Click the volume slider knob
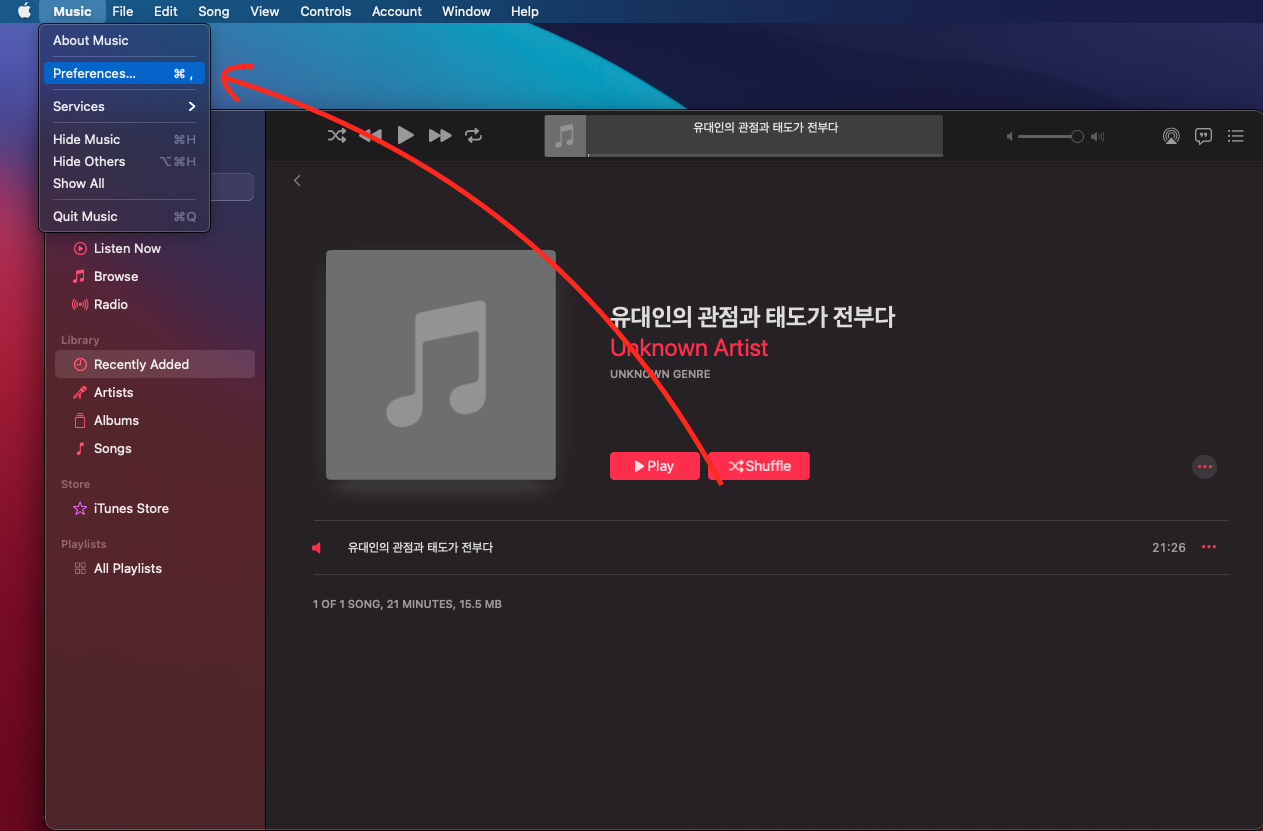 1077,136
